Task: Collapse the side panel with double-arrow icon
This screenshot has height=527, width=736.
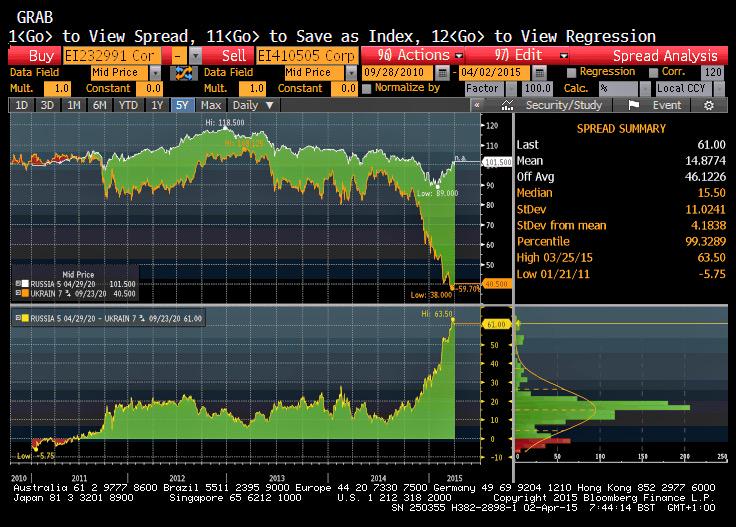Action: pos(477,105)
